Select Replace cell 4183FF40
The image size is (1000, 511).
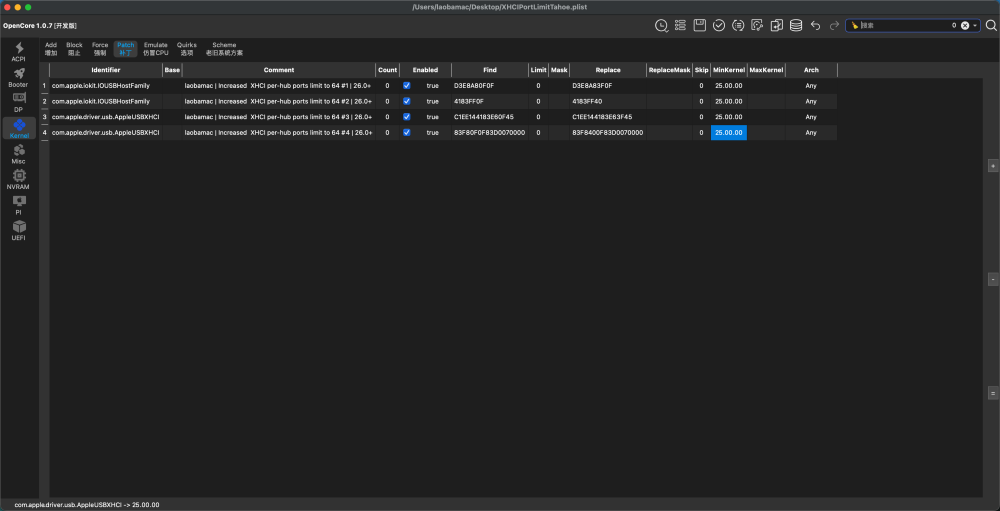tap(608, 101)
